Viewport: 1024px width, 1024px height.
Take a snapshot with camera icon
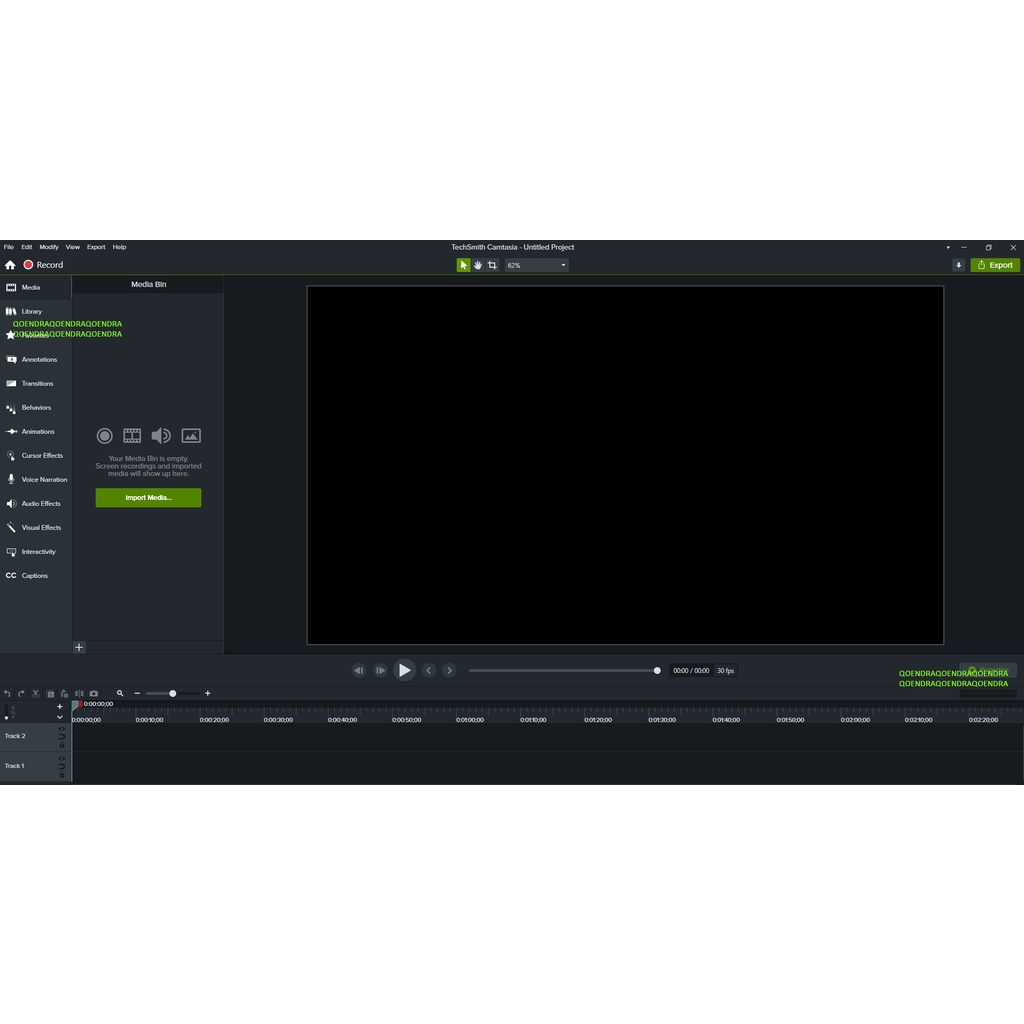click(x=94, y=693)
